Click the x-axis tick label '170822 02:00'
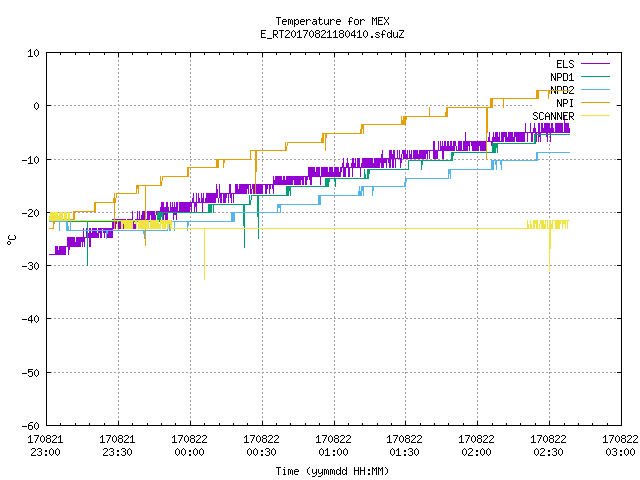 pos(476,446)
